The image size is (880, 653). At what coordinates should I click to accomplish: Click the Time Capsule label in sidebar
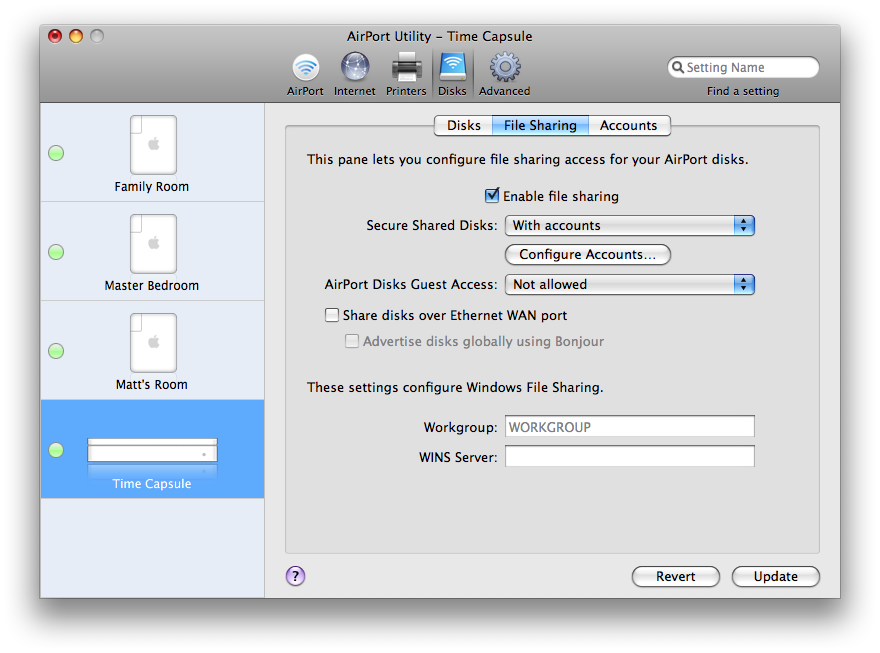coord(152,484)
